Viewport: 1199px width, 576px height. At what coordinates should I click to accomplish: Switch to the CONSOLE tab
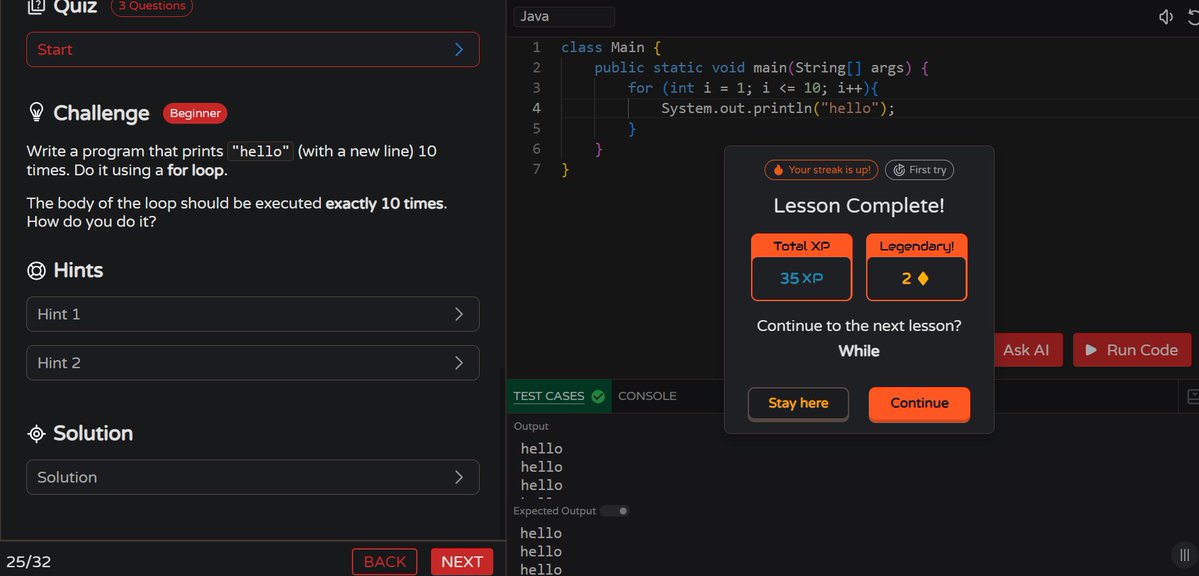[x=647, y=396]
